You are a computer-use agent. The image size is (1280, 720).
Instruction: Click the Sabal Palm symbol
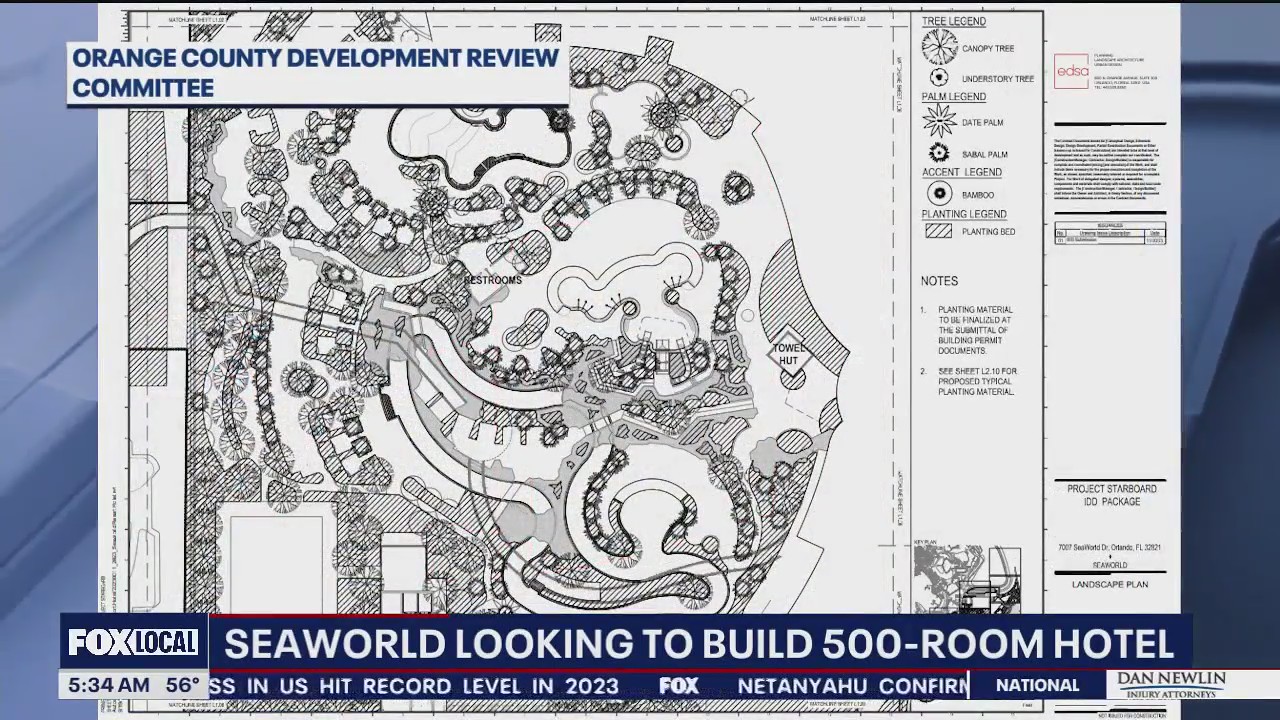click(938, 153)
